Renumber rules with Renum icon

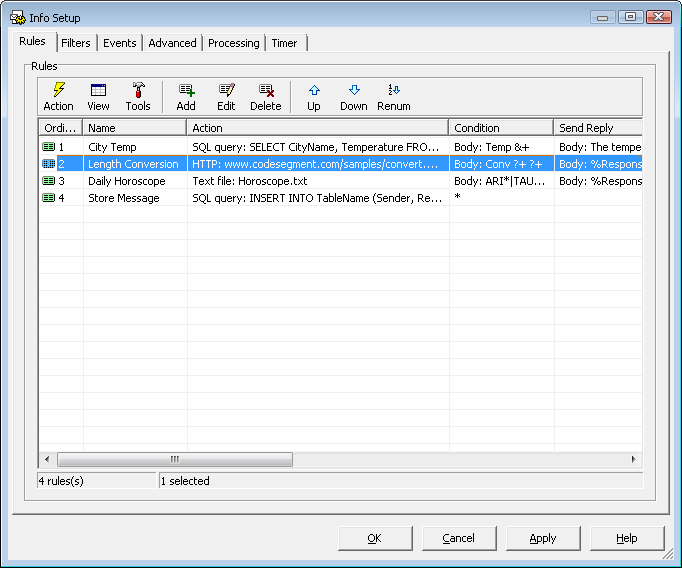[394, 97]
